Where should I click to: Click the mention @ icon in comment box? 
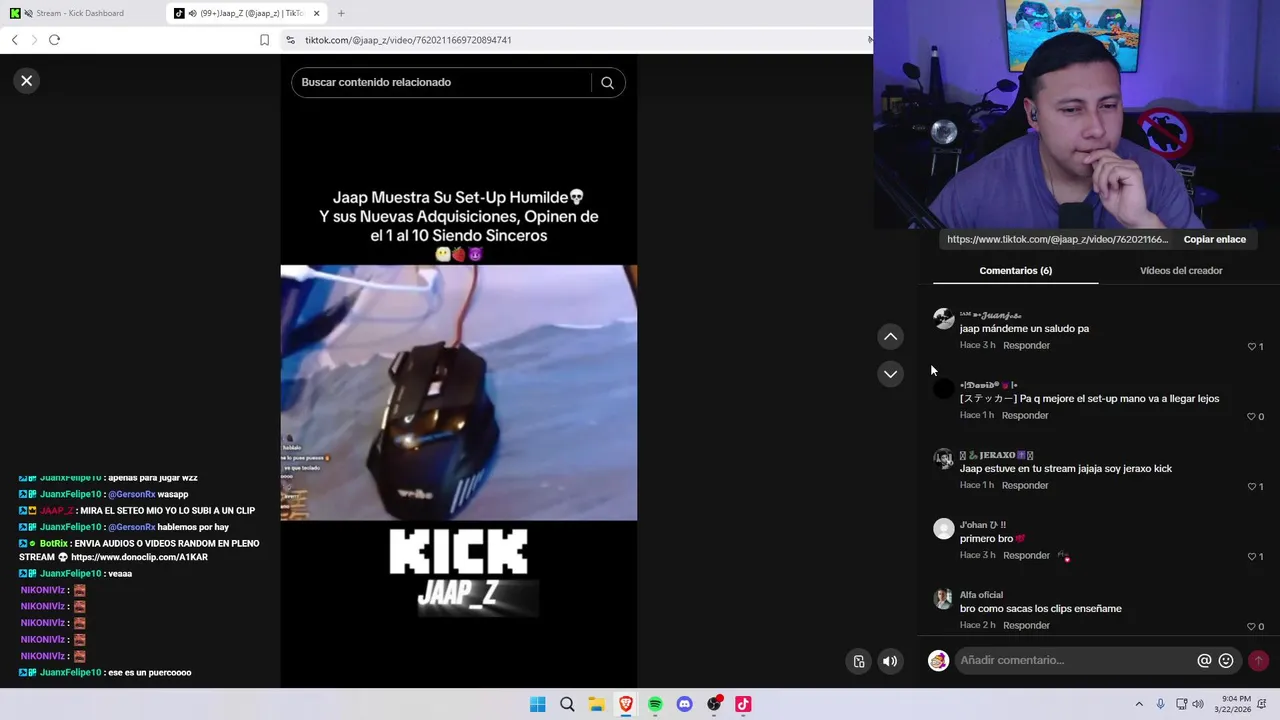point(1204,661)
